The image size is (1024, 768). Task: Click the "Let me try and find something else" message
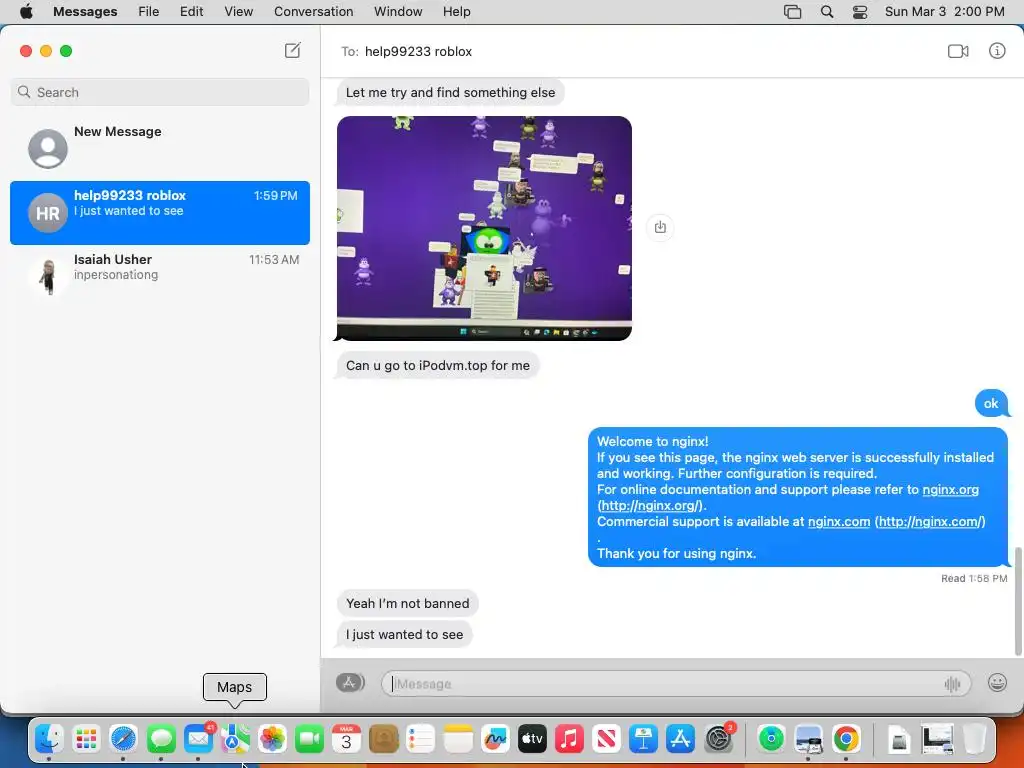450,93
